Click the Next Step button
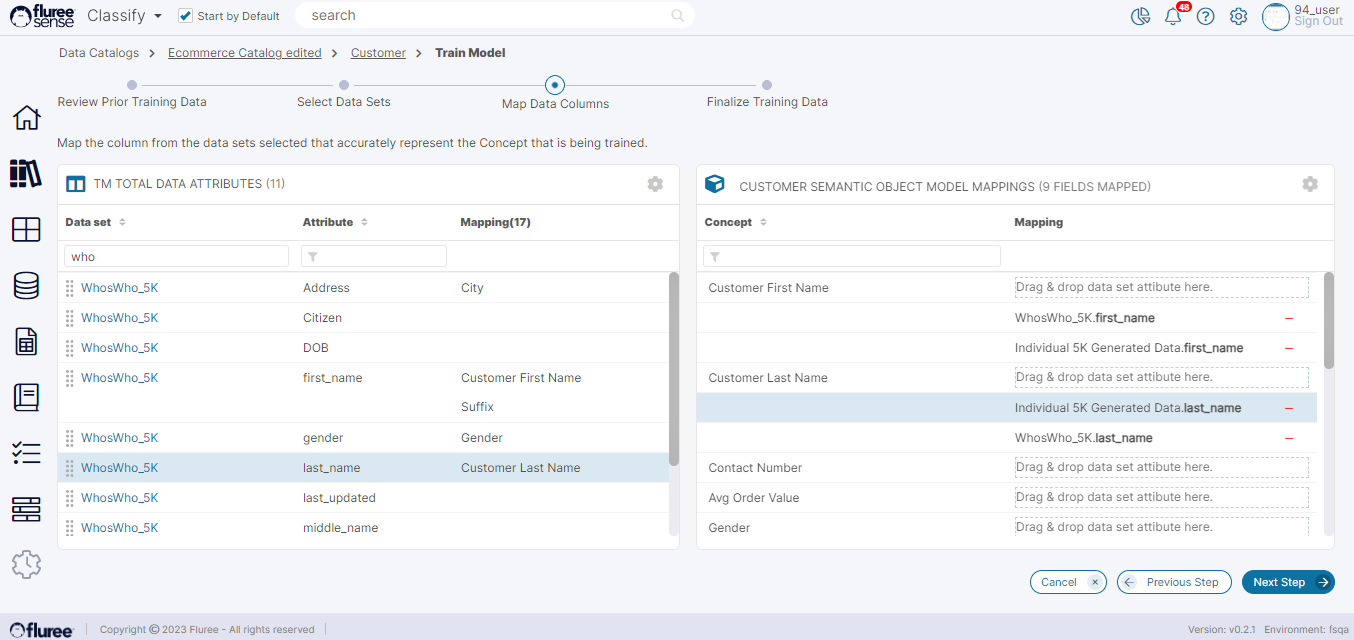This screenshot has height=640, width=1354. click(1287, 582)
